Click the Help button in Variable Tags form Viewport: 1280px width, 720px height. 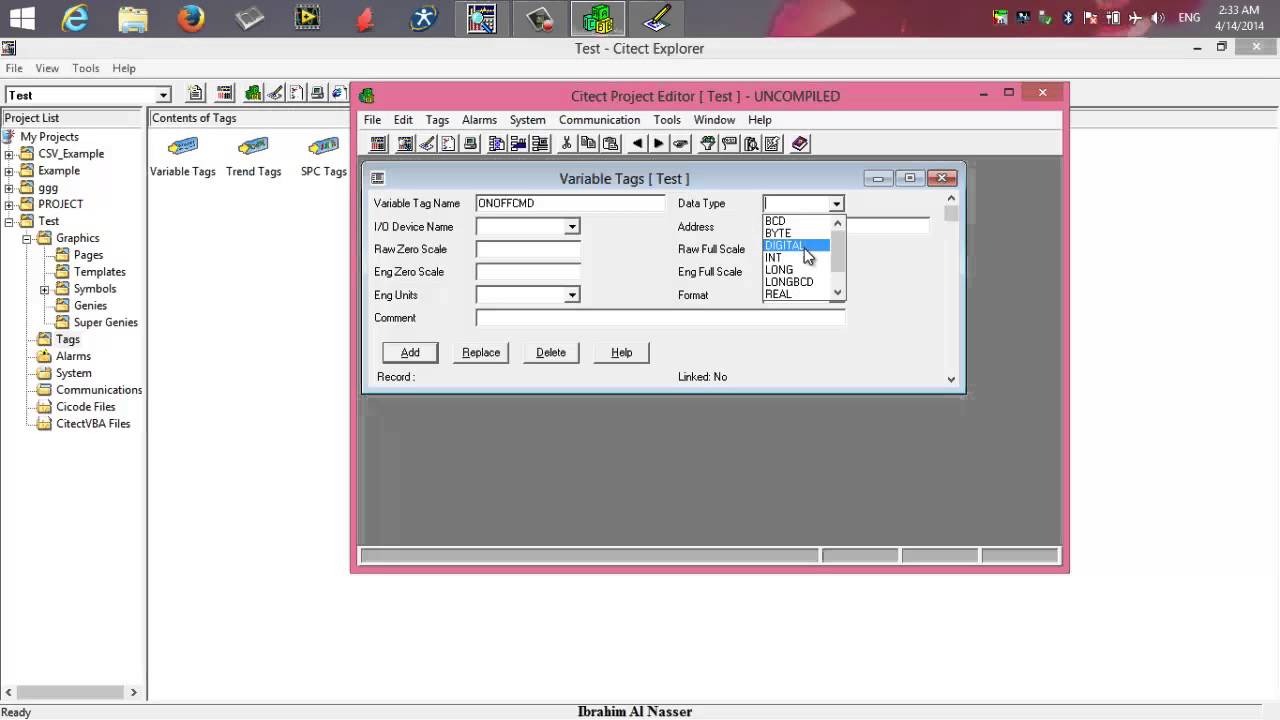[x=622, y=352]
